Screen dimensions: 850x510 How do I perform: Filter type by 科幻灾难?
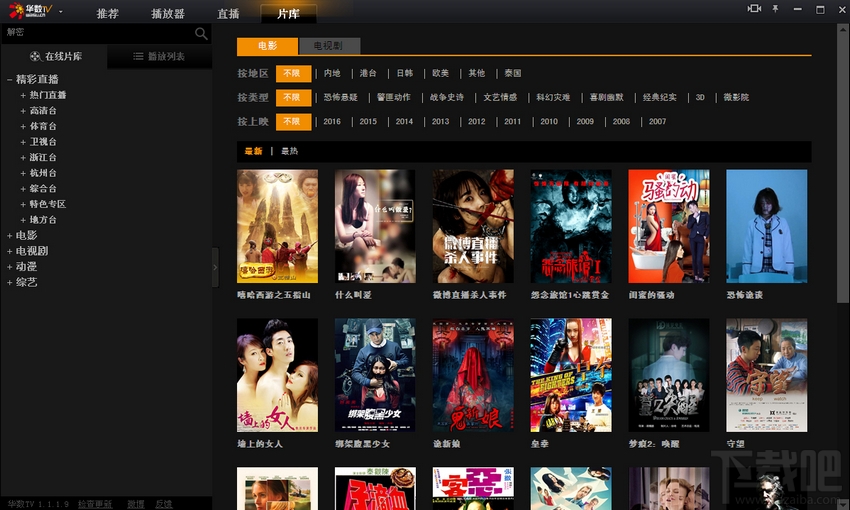(x=553, y=98)
